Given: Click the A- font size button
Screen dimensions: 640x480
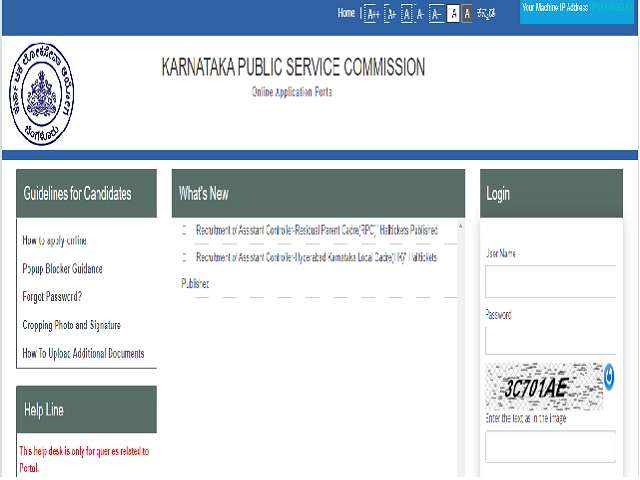Looking at the screenshot, I should click(420, 15).
